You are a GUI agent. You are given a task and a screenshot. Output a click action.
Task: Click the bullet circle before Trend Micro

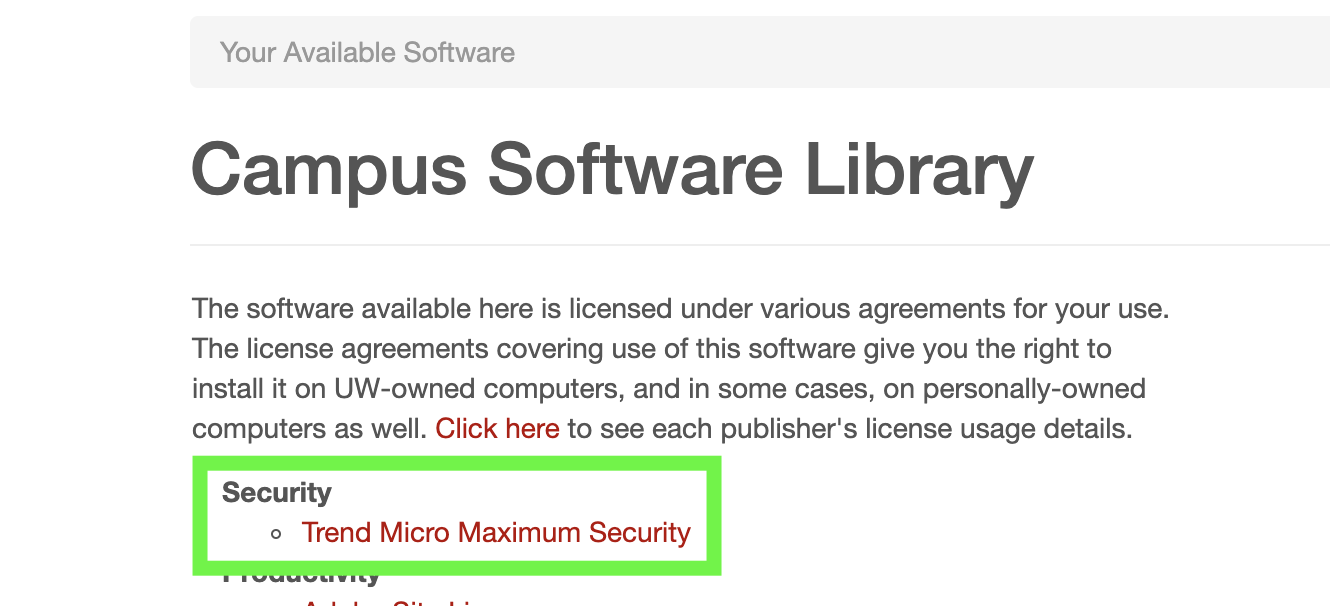[x=277, y=533]
